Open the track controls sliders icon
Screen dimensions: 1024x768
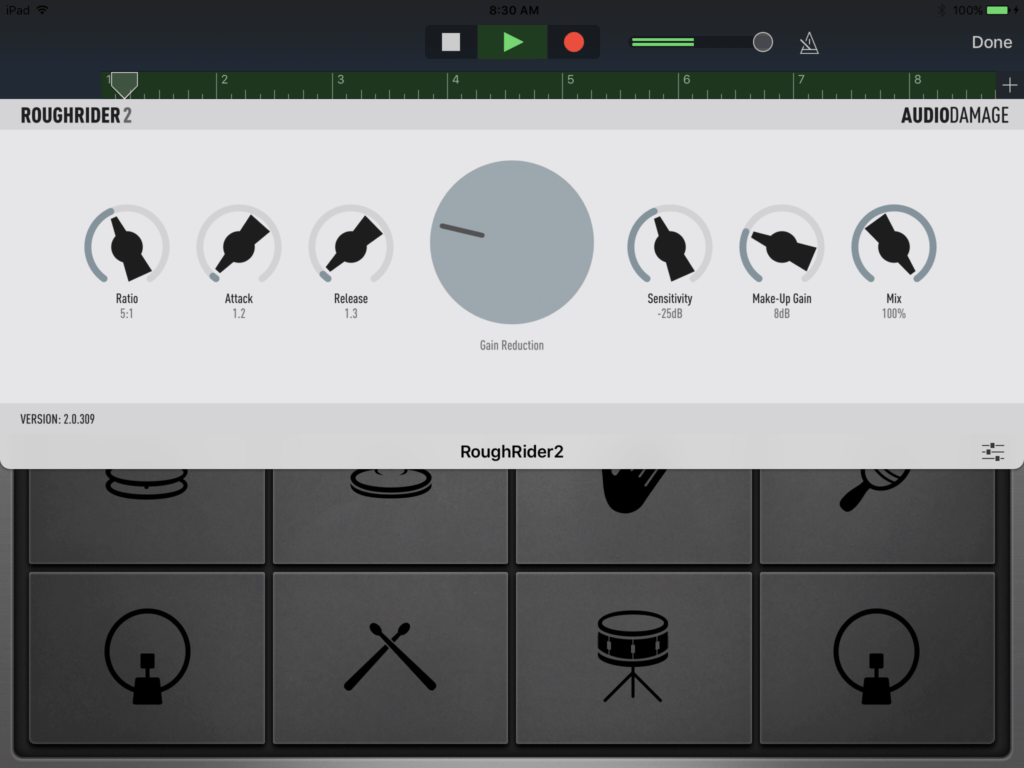(993, 451)
